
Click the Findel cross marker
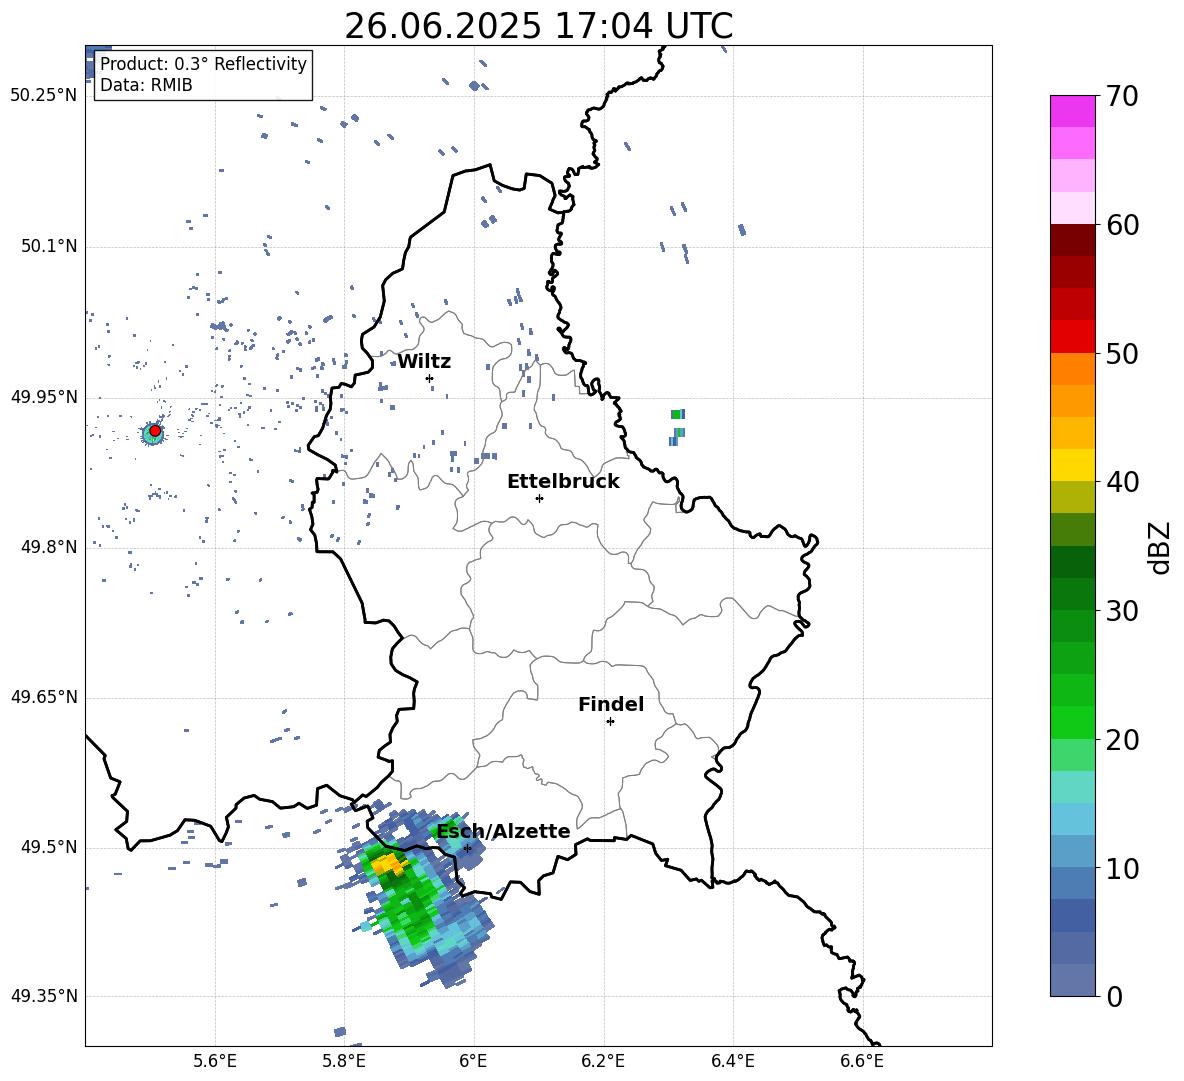point(610,722)
